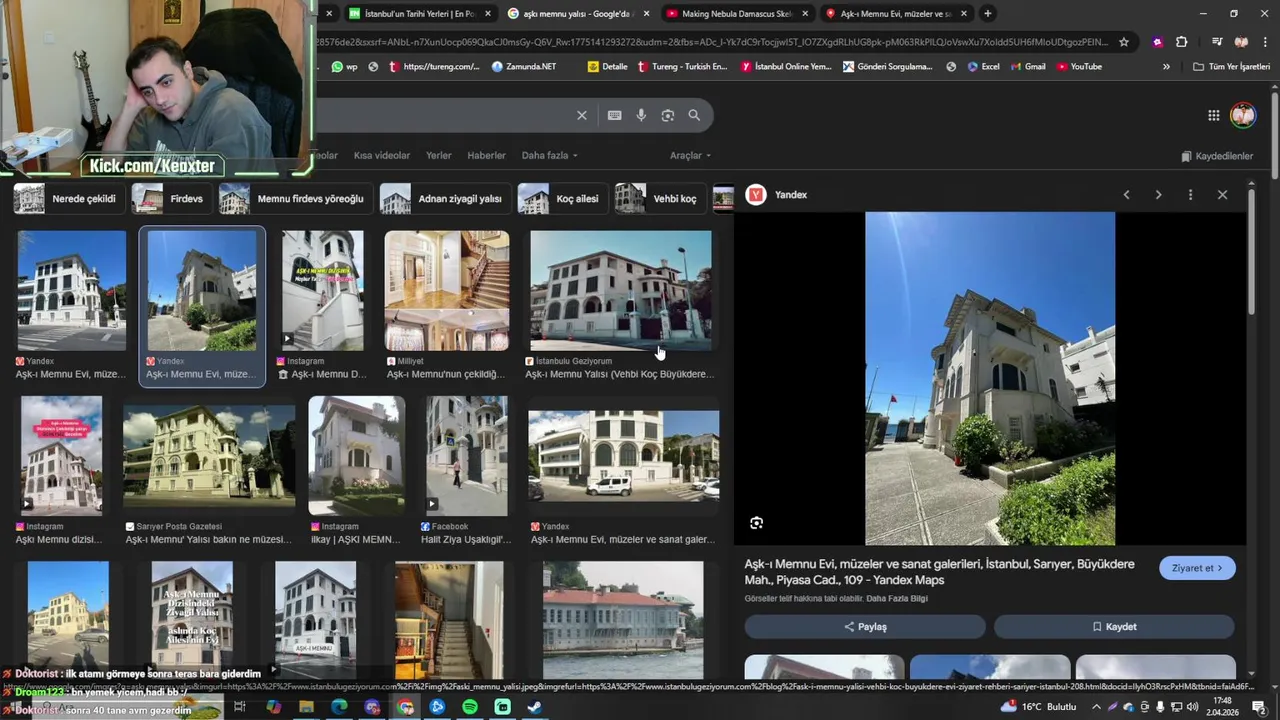Expand the 'Daha fazla' filter dropdown
The width and height of the screenshot is (1280, 720).
[x=549, y=156]
